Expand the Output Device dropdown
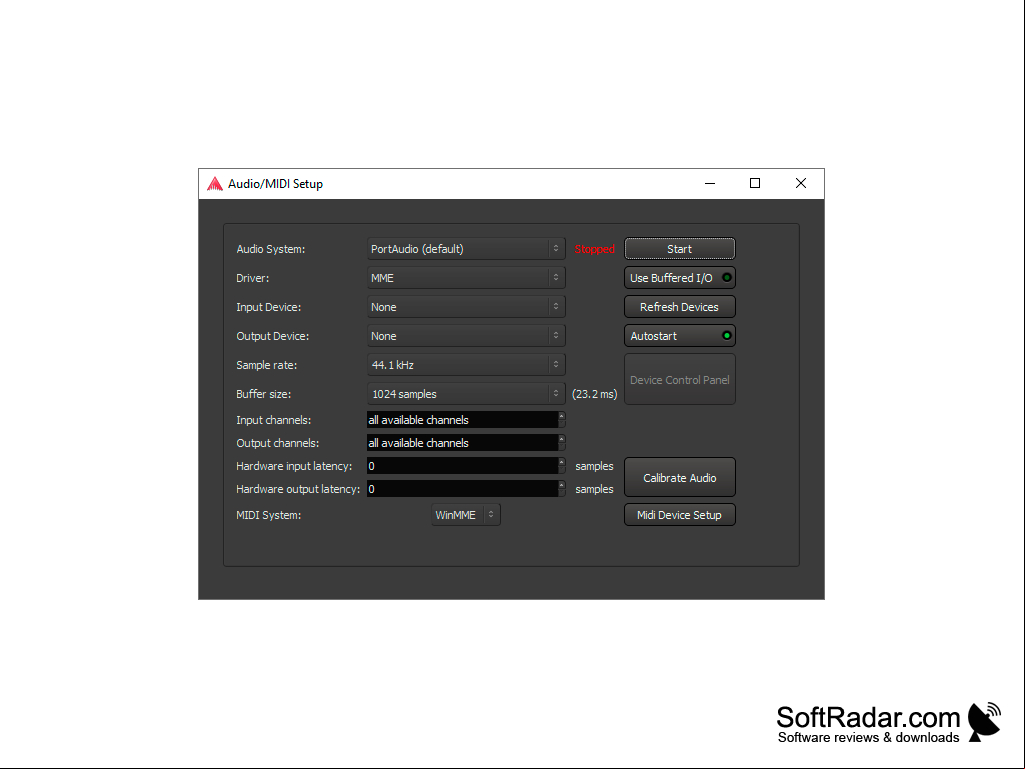 coord(466,336)
